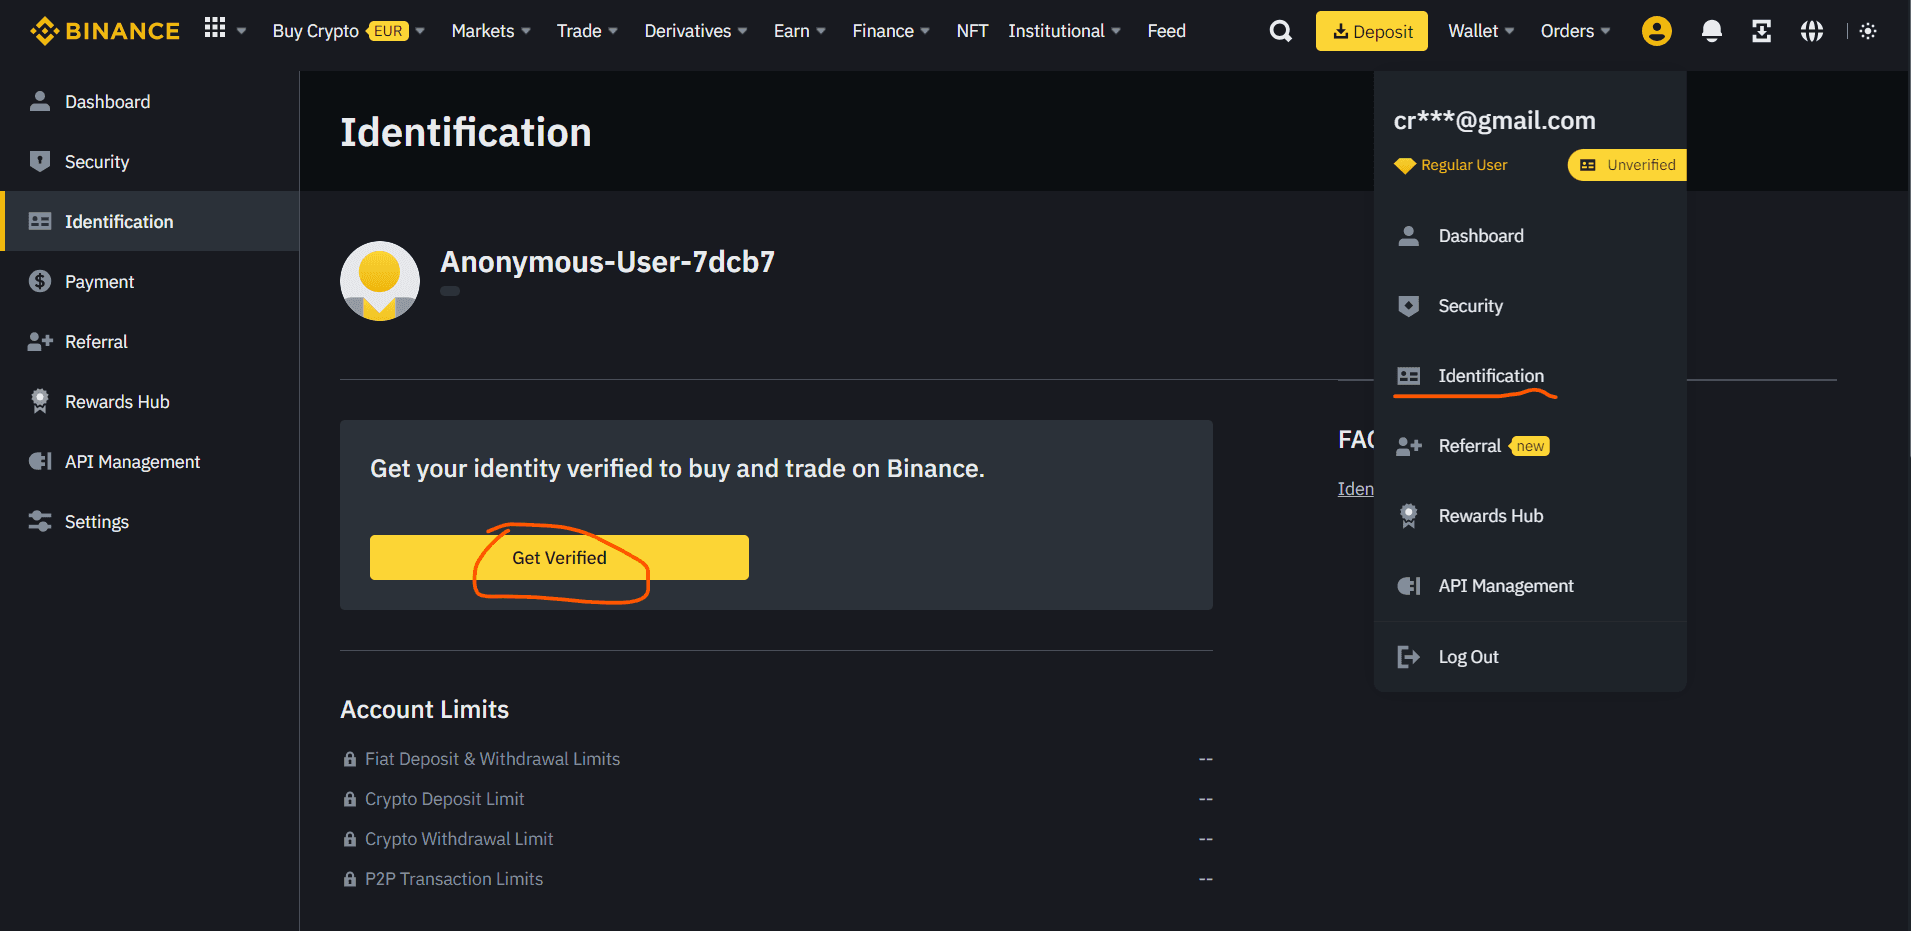
Task: Click sidebar Rewards Hub medal icon
Action: click(40, 401)
